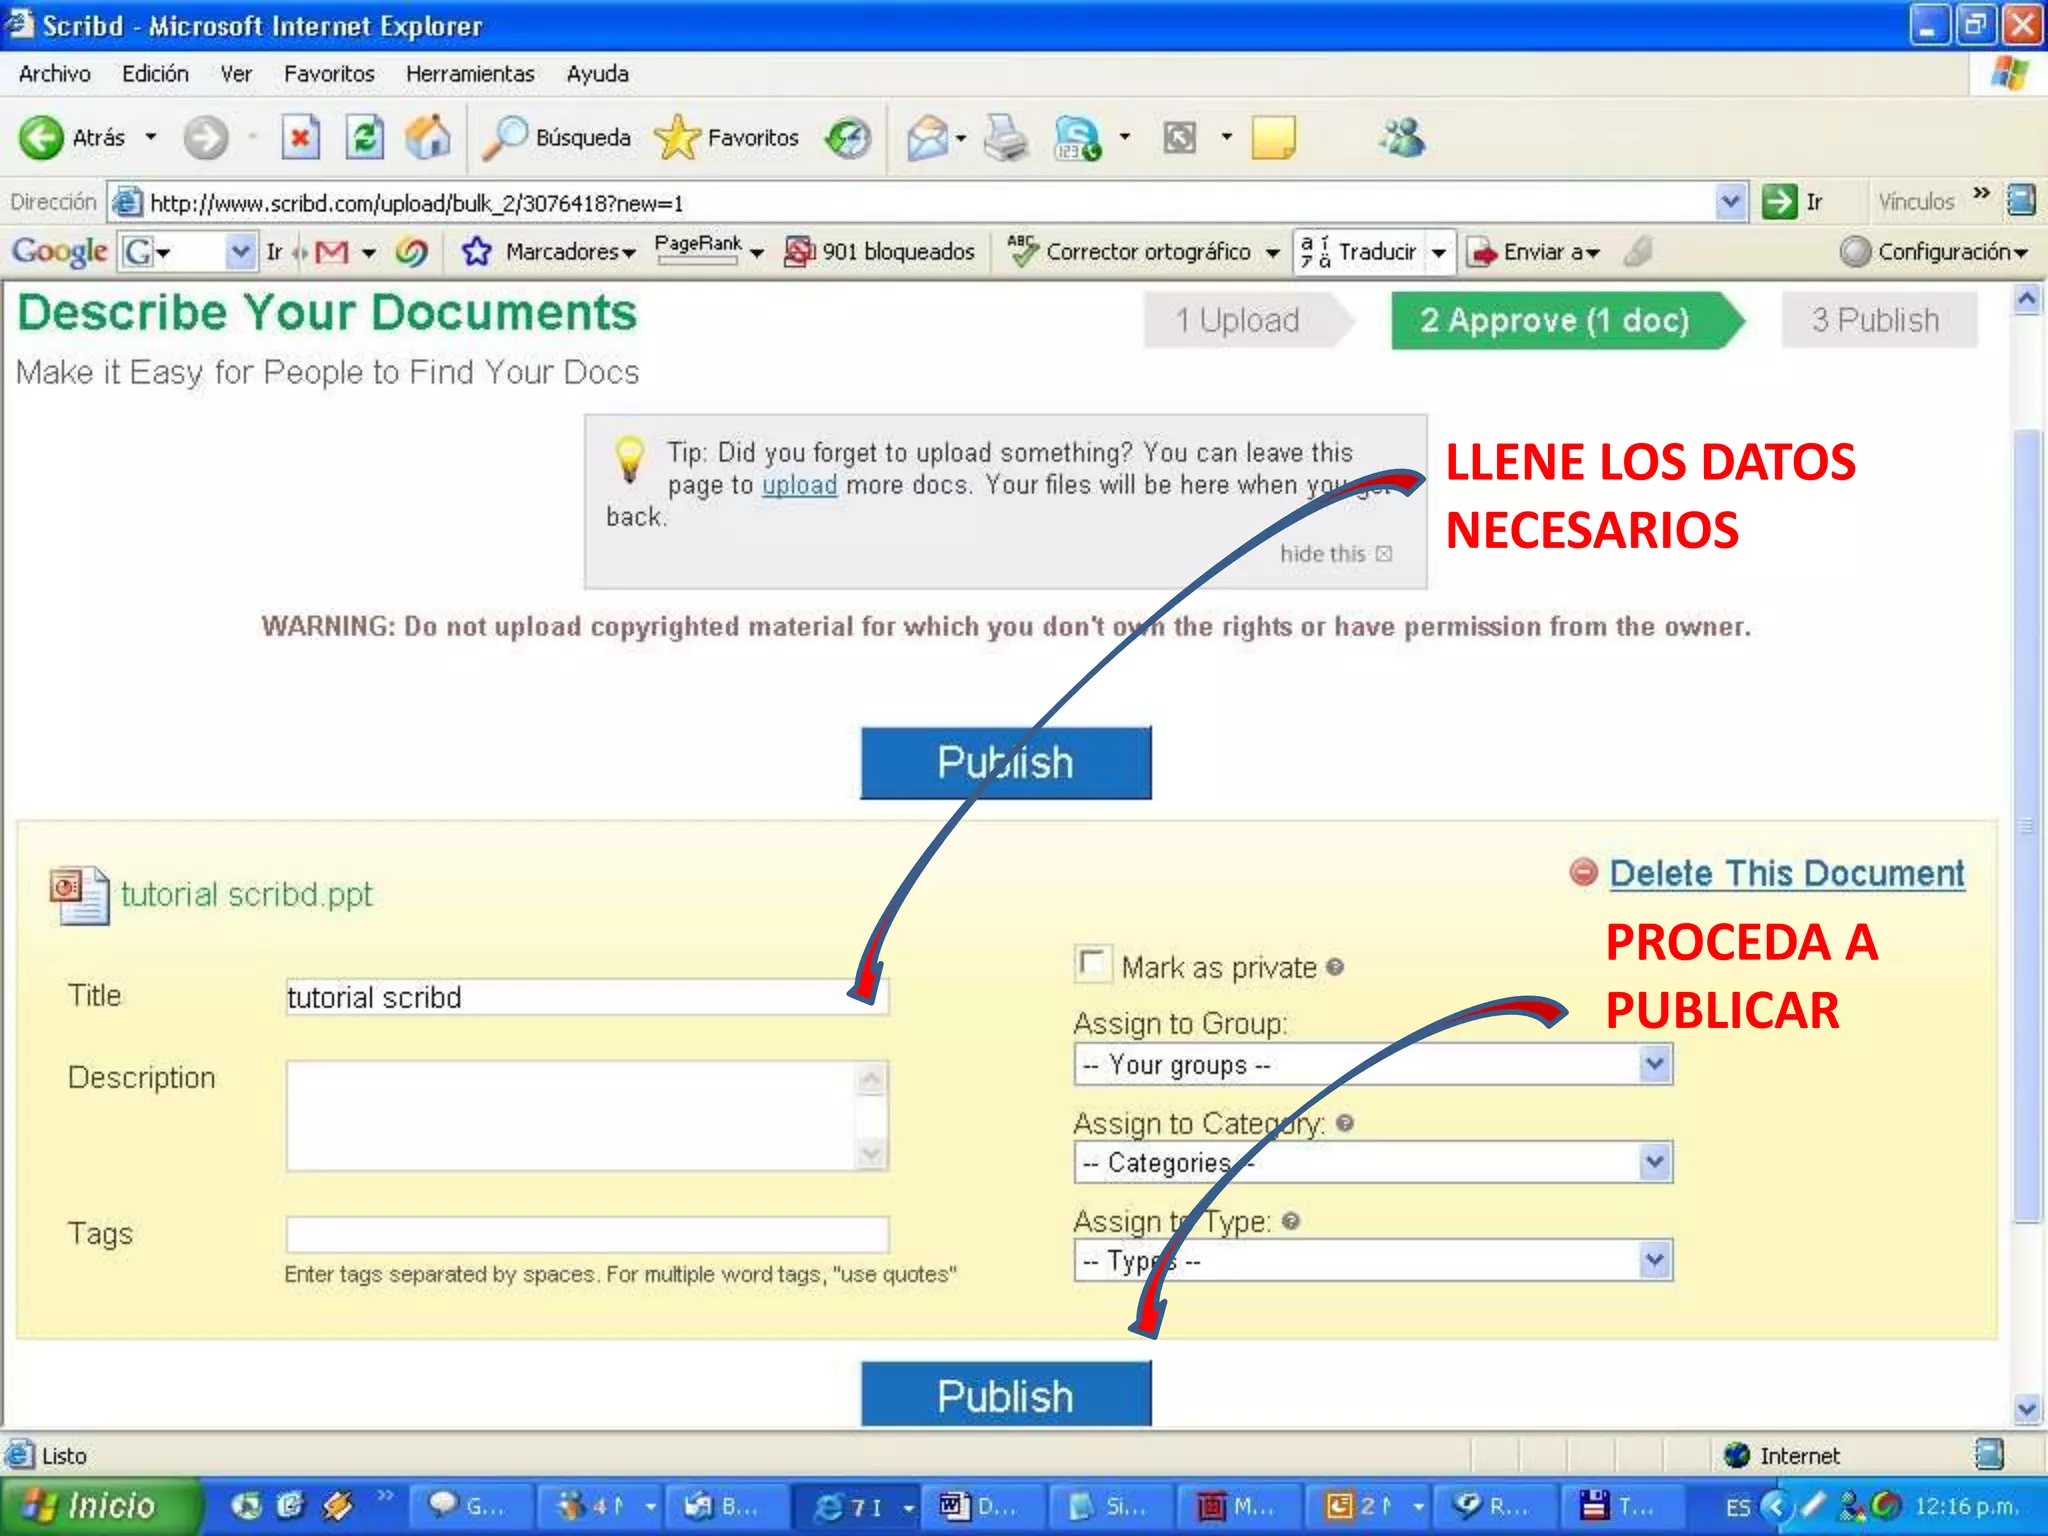Open the Your groups dropdown

pyautogui.click(x=1373, y=1064)
